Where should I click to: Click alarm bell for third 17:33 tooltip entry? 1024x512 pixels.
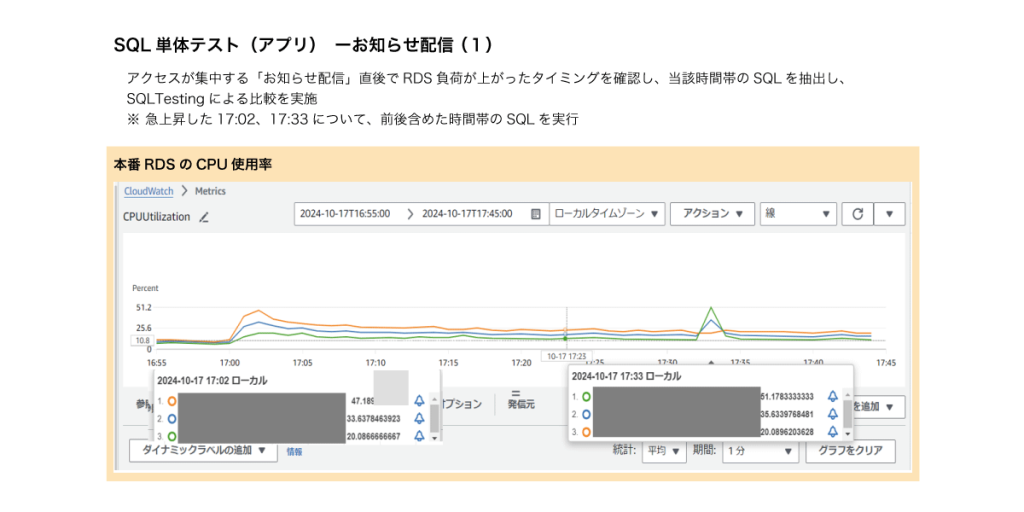click(x=833, y=432)
